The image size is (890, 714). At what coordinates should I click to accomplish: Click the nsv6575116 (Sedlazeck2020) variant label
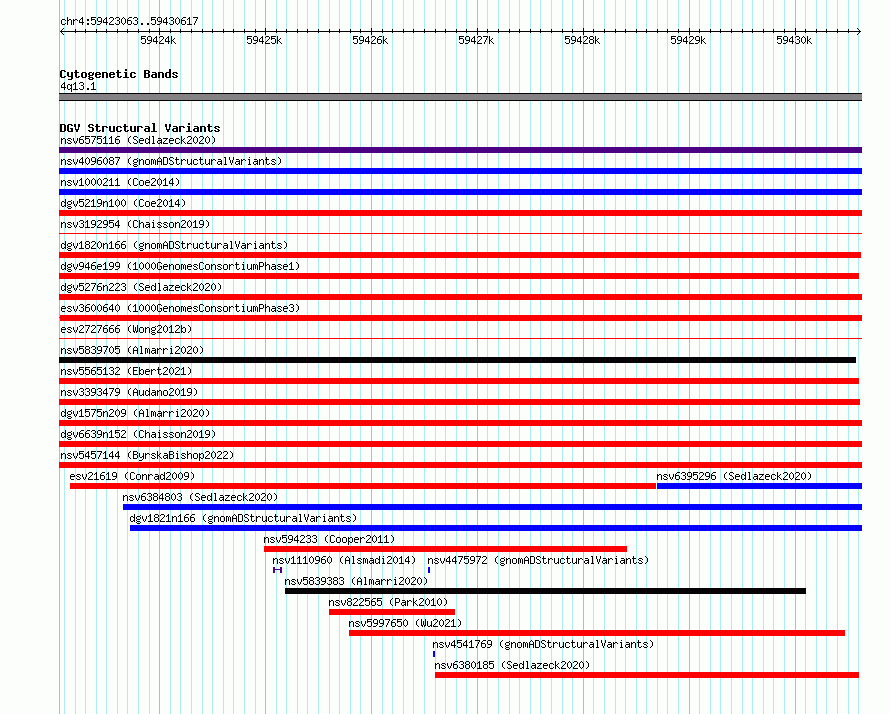(138, 140)
